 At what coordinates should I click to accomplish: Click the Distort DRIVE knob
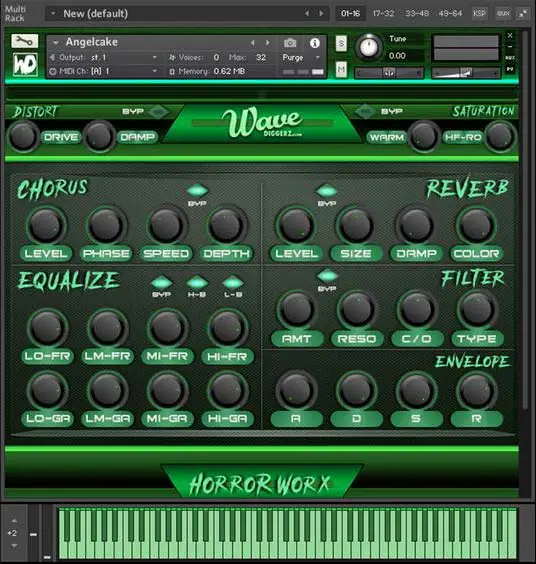pyautogui.click(x=23, y=136)
